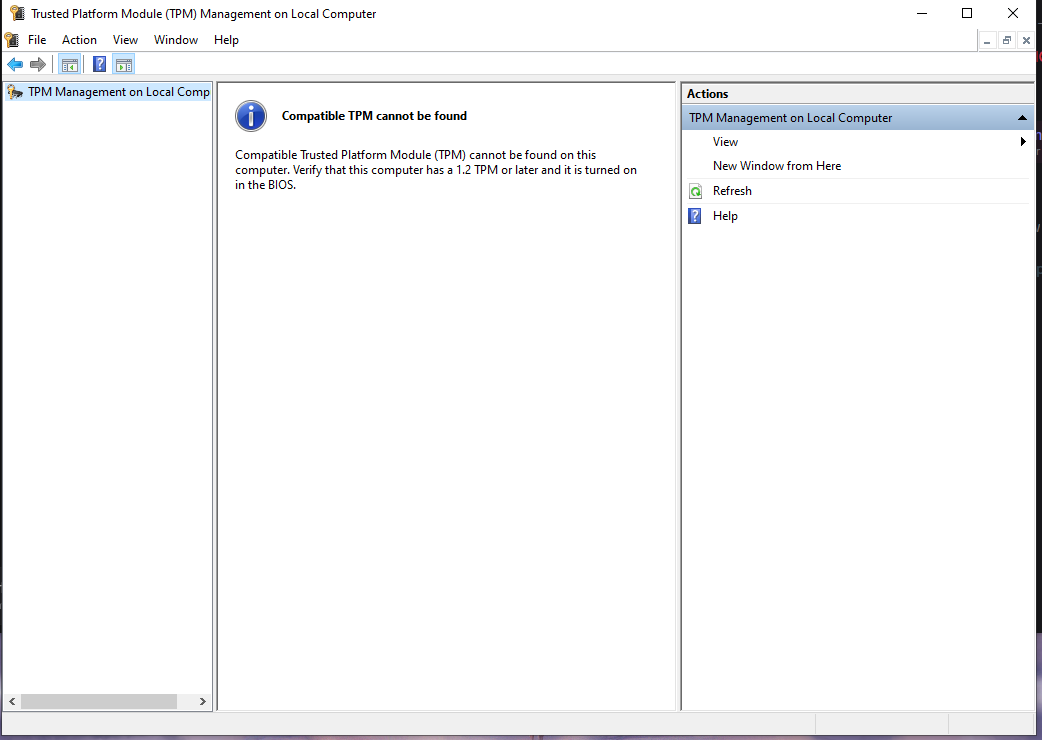Click Refresh in the Actions pane
The height and width of the screenshot is (740, 1042).
pos(732,191)
